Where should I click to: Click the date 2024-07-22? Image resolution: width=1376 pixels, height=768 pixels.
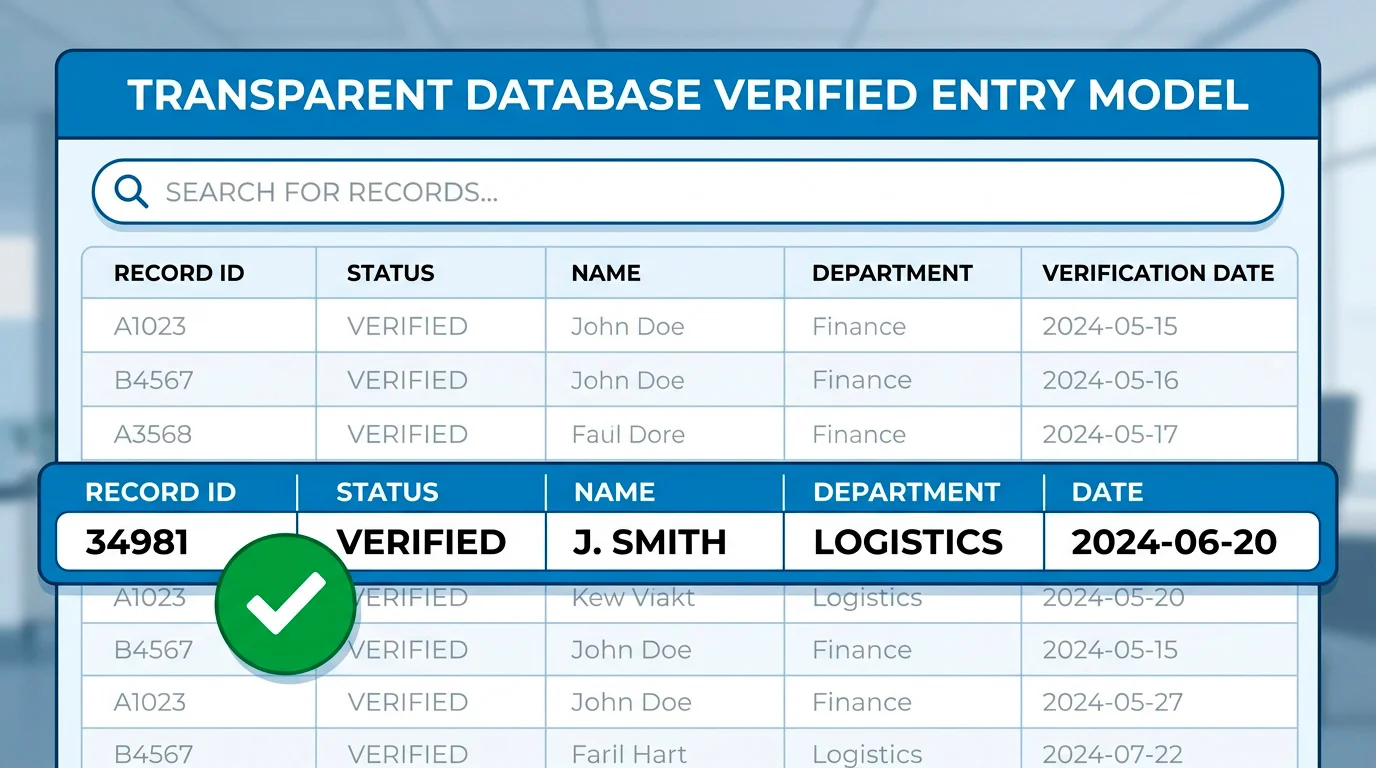(x=1112, y=754)
